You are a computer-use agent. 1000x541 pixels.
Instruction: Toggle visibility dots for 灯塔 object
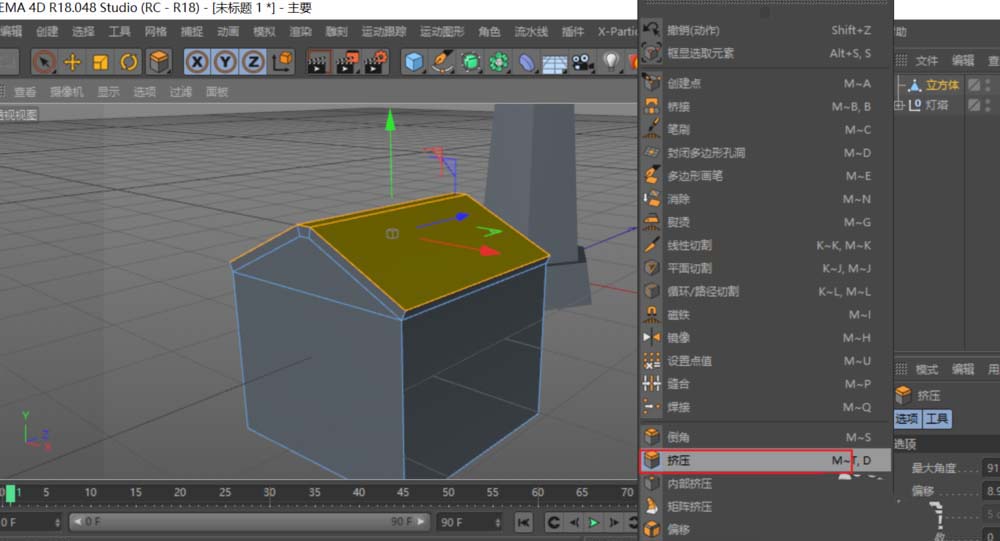point(988,105)
